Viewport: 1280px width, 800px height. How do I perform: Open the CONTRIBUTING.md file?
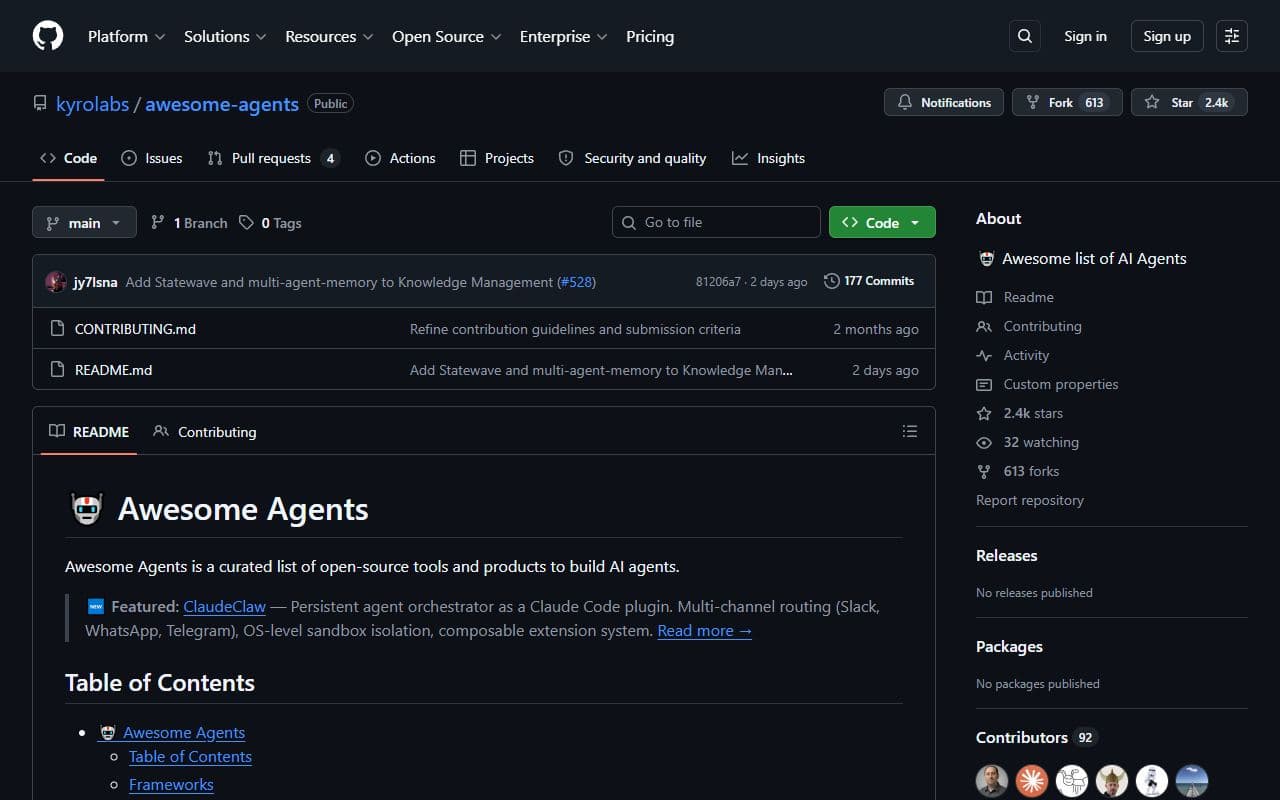[x=135, y=329]
